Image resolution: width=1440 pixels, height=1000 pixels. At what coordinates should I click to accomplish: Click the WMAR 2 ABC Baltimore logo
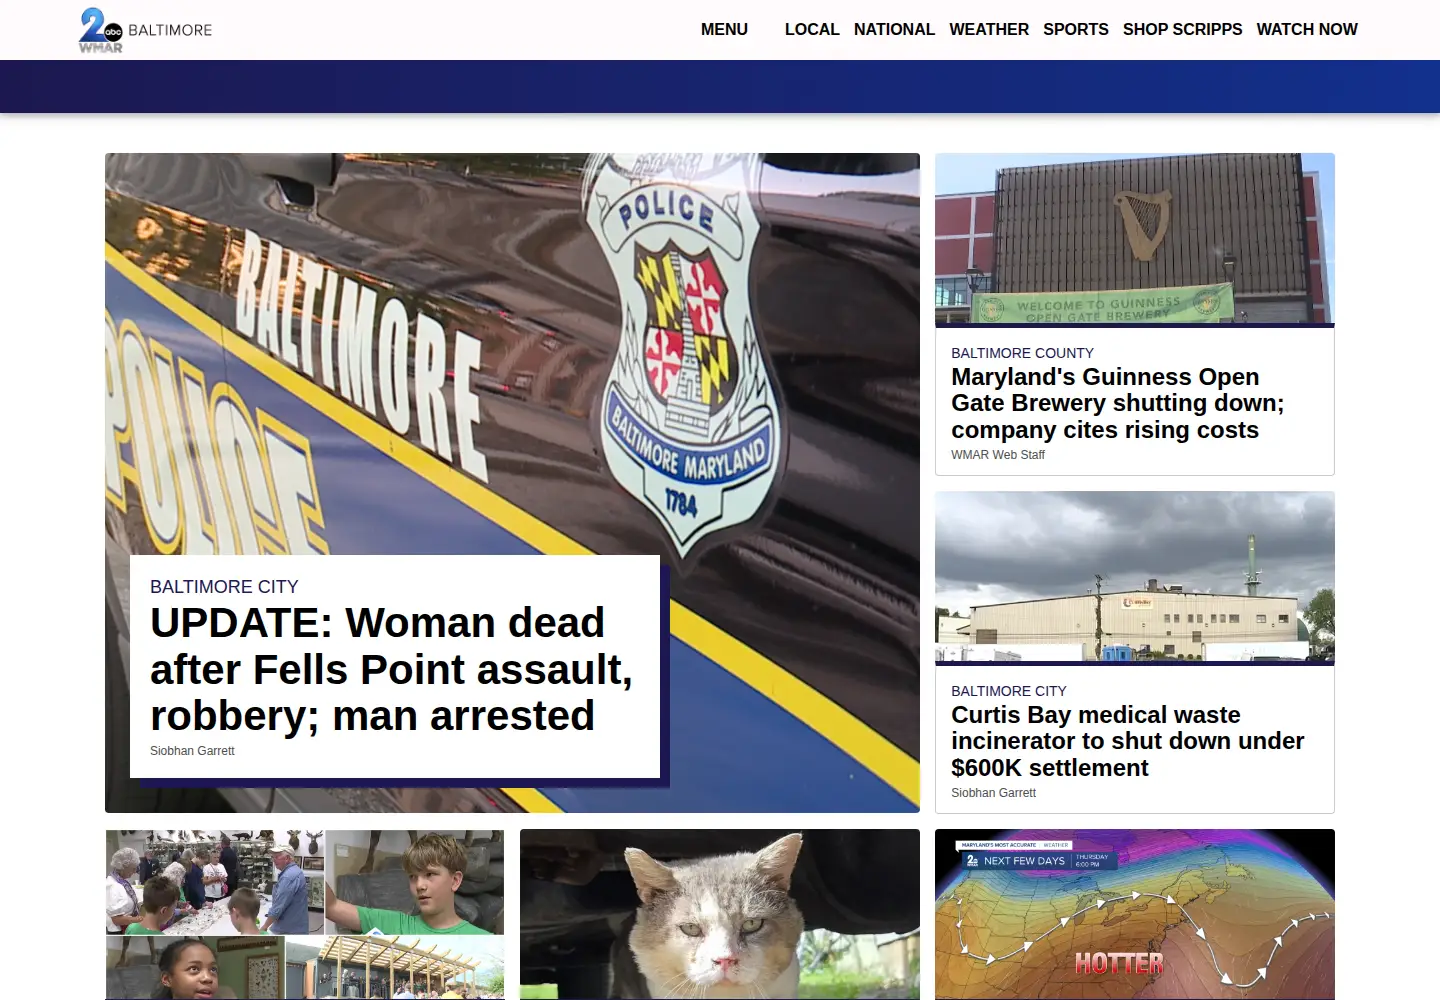(146, 30)
